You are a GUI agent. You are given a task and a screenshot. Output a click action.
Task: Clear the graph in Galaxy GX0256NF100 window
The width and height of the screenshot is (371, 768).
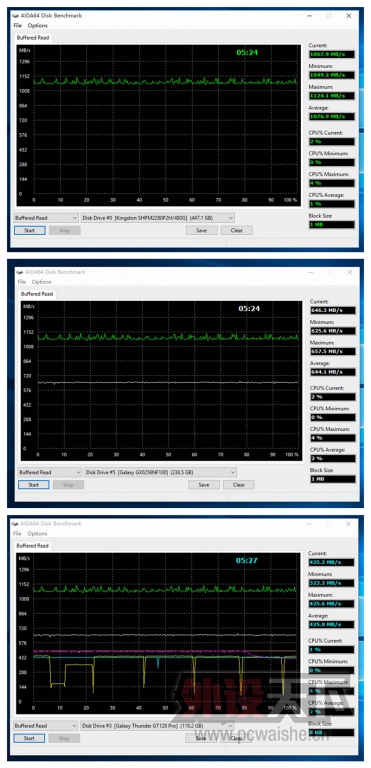click(239, 484)
